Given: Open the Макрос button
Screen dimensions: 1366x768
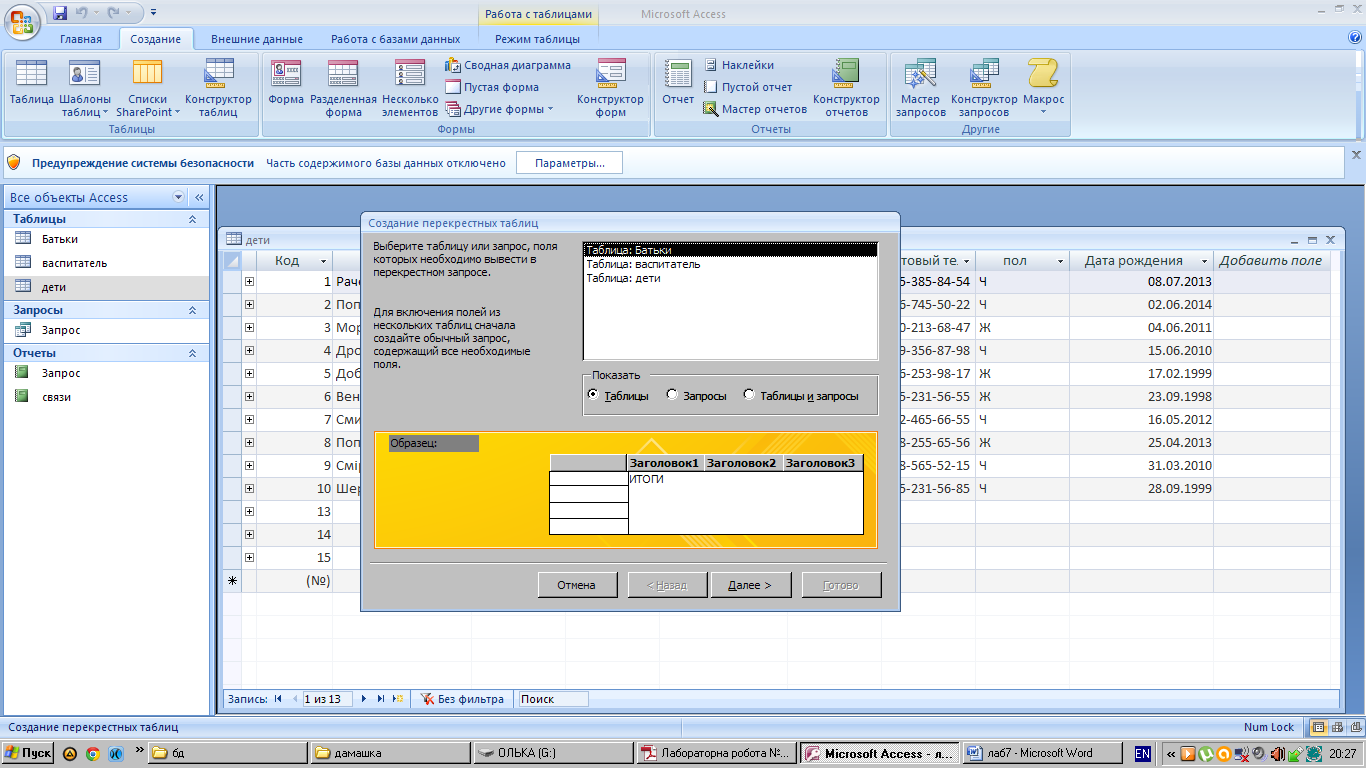Looking at the screenshot, I should tap(1043, 87).
